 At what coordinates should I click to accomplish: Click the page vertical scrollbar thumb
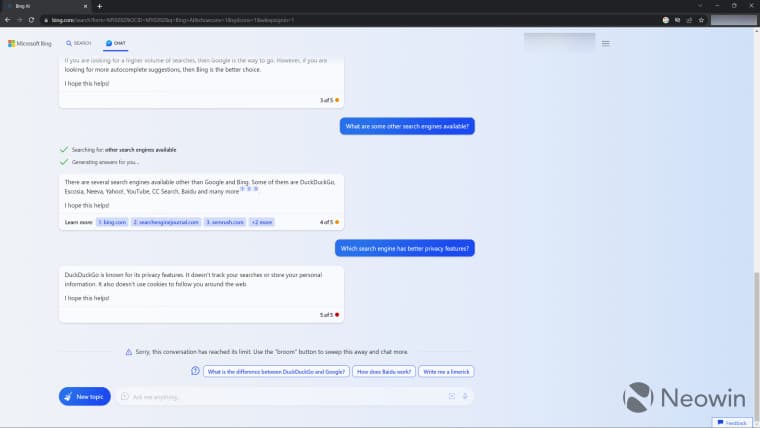pos(757,344)
